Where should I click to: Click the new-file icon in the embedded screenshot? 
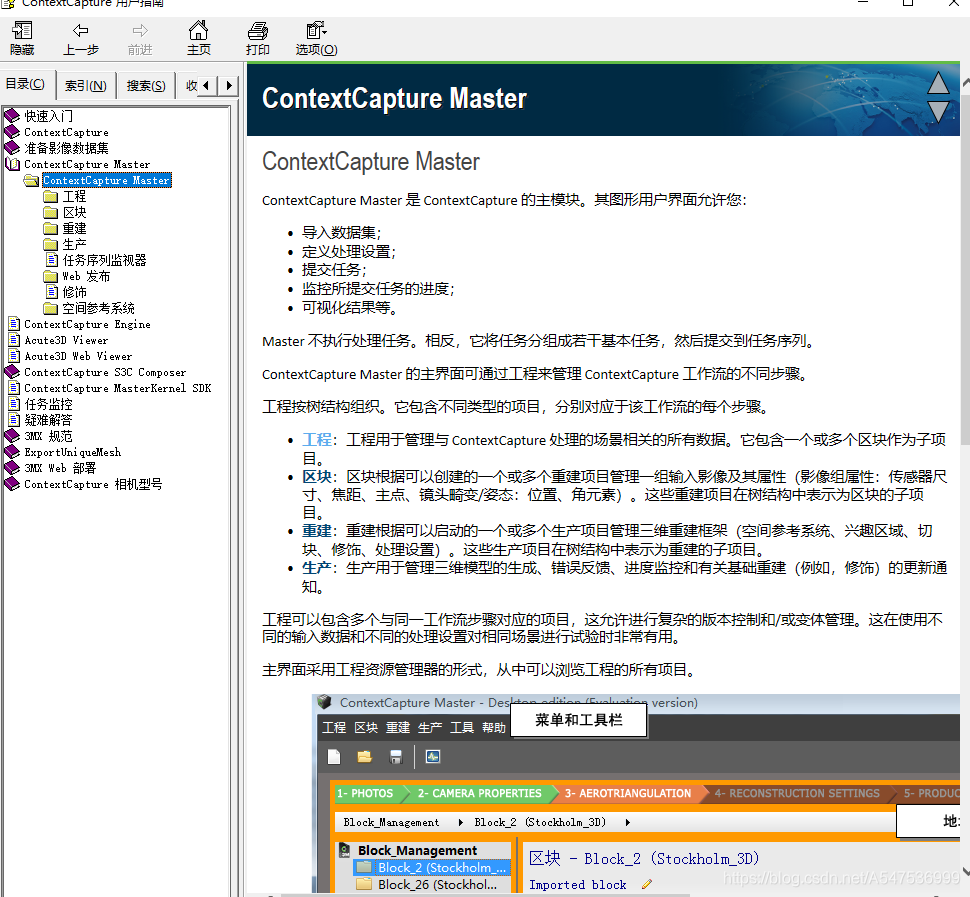[334, 757]
